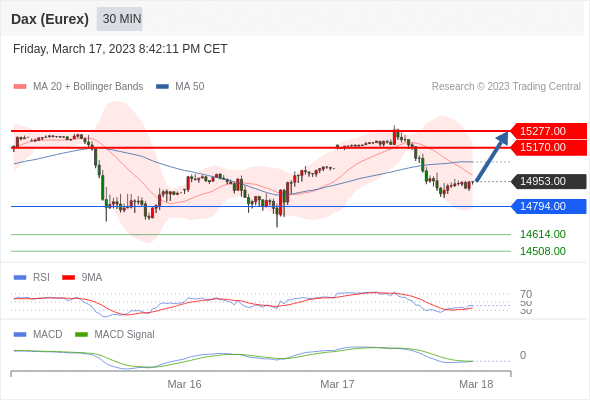Click the RSI blue legend swatch
The height and width of the screenshot is (400, 590).
click(x=20, y=278)
